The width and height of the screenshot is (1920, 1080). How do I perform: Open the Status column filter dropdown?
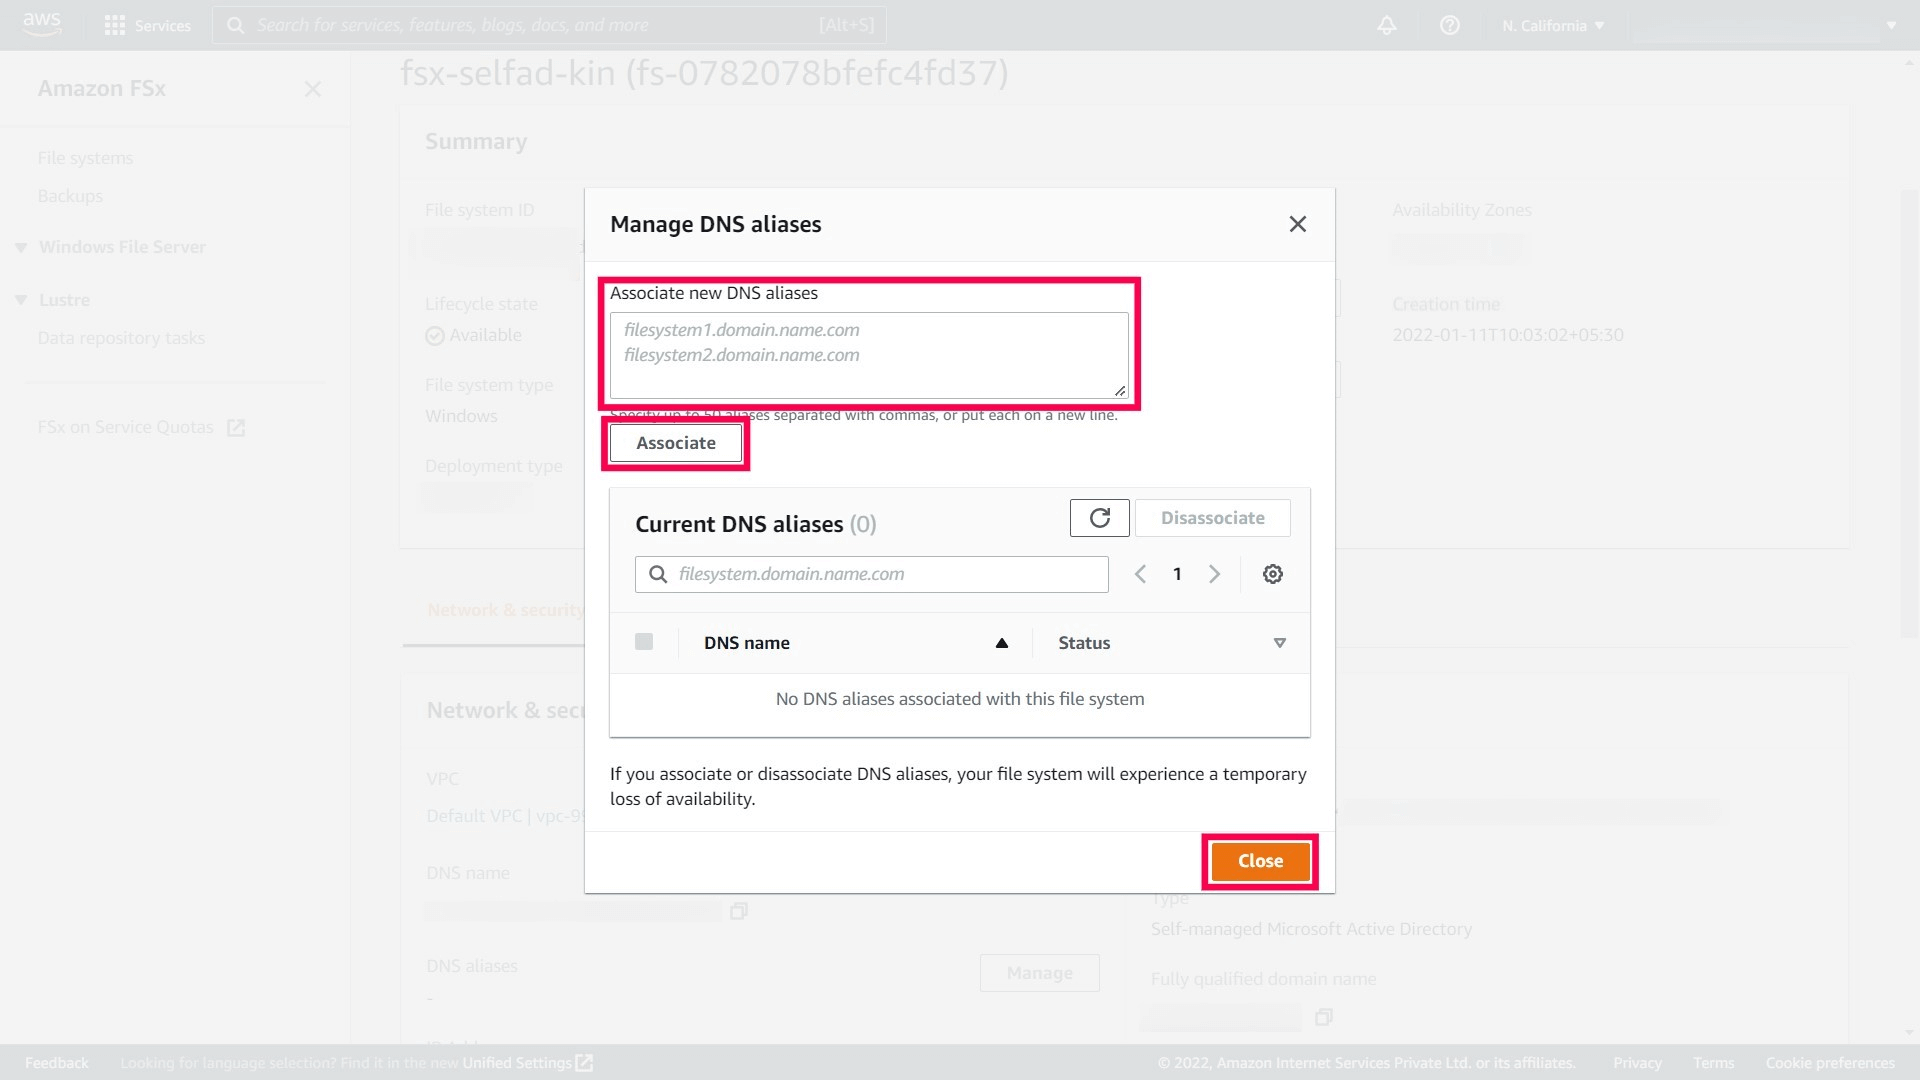click(1279, 643)
